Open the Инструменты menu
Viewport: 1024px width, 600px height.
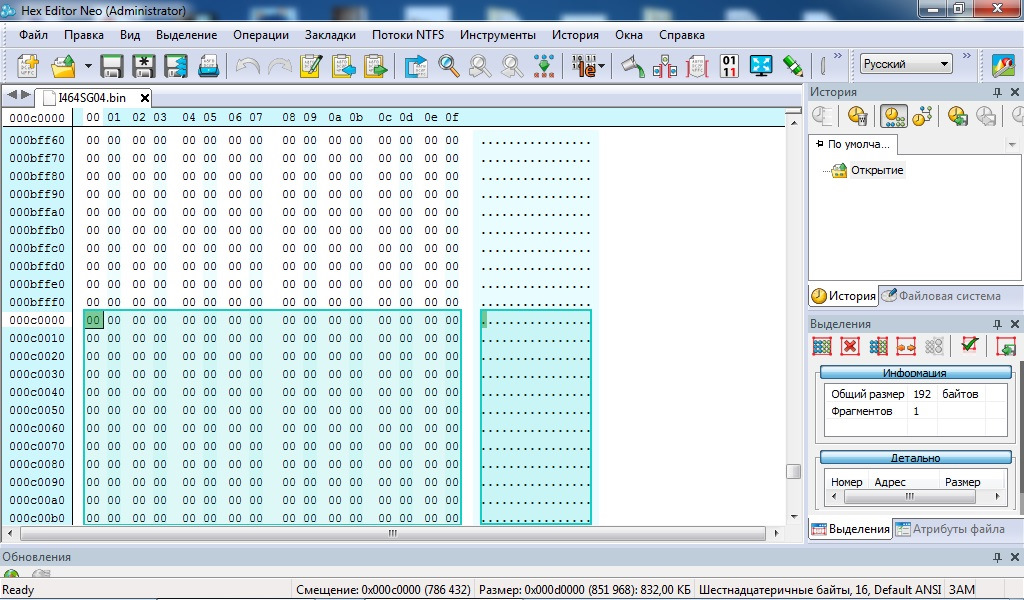point(498,35)
